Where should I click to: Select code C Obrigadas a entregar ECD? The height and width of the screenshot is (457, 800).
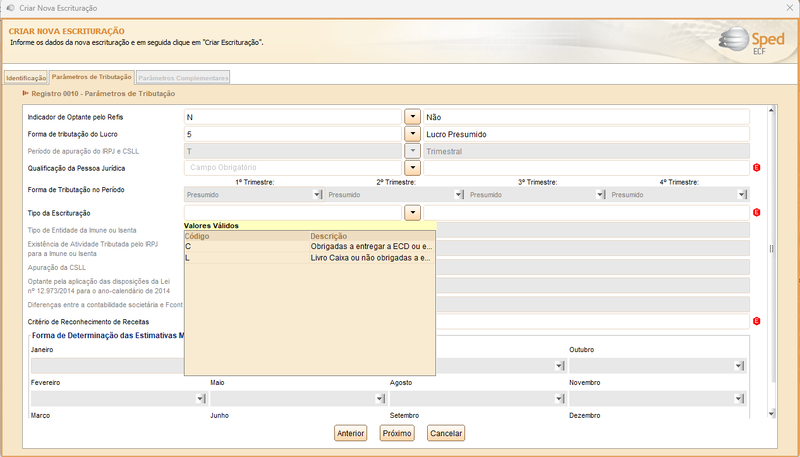310,246
